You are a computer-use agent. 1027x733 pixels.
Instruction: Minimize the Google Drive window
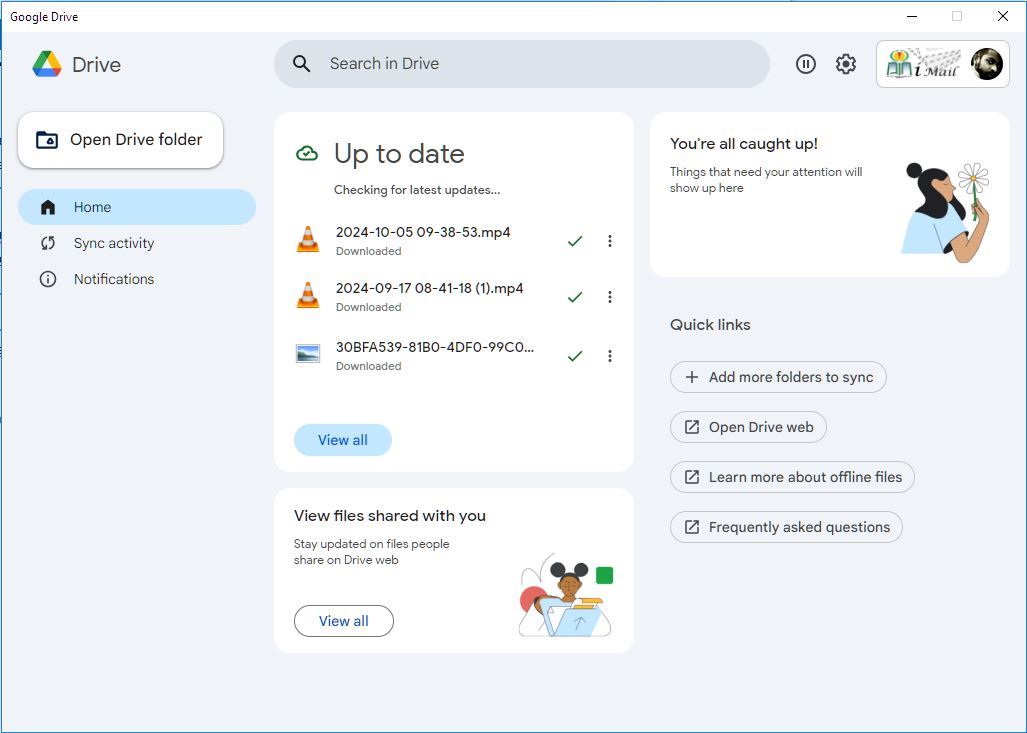(x=912, y=16)
